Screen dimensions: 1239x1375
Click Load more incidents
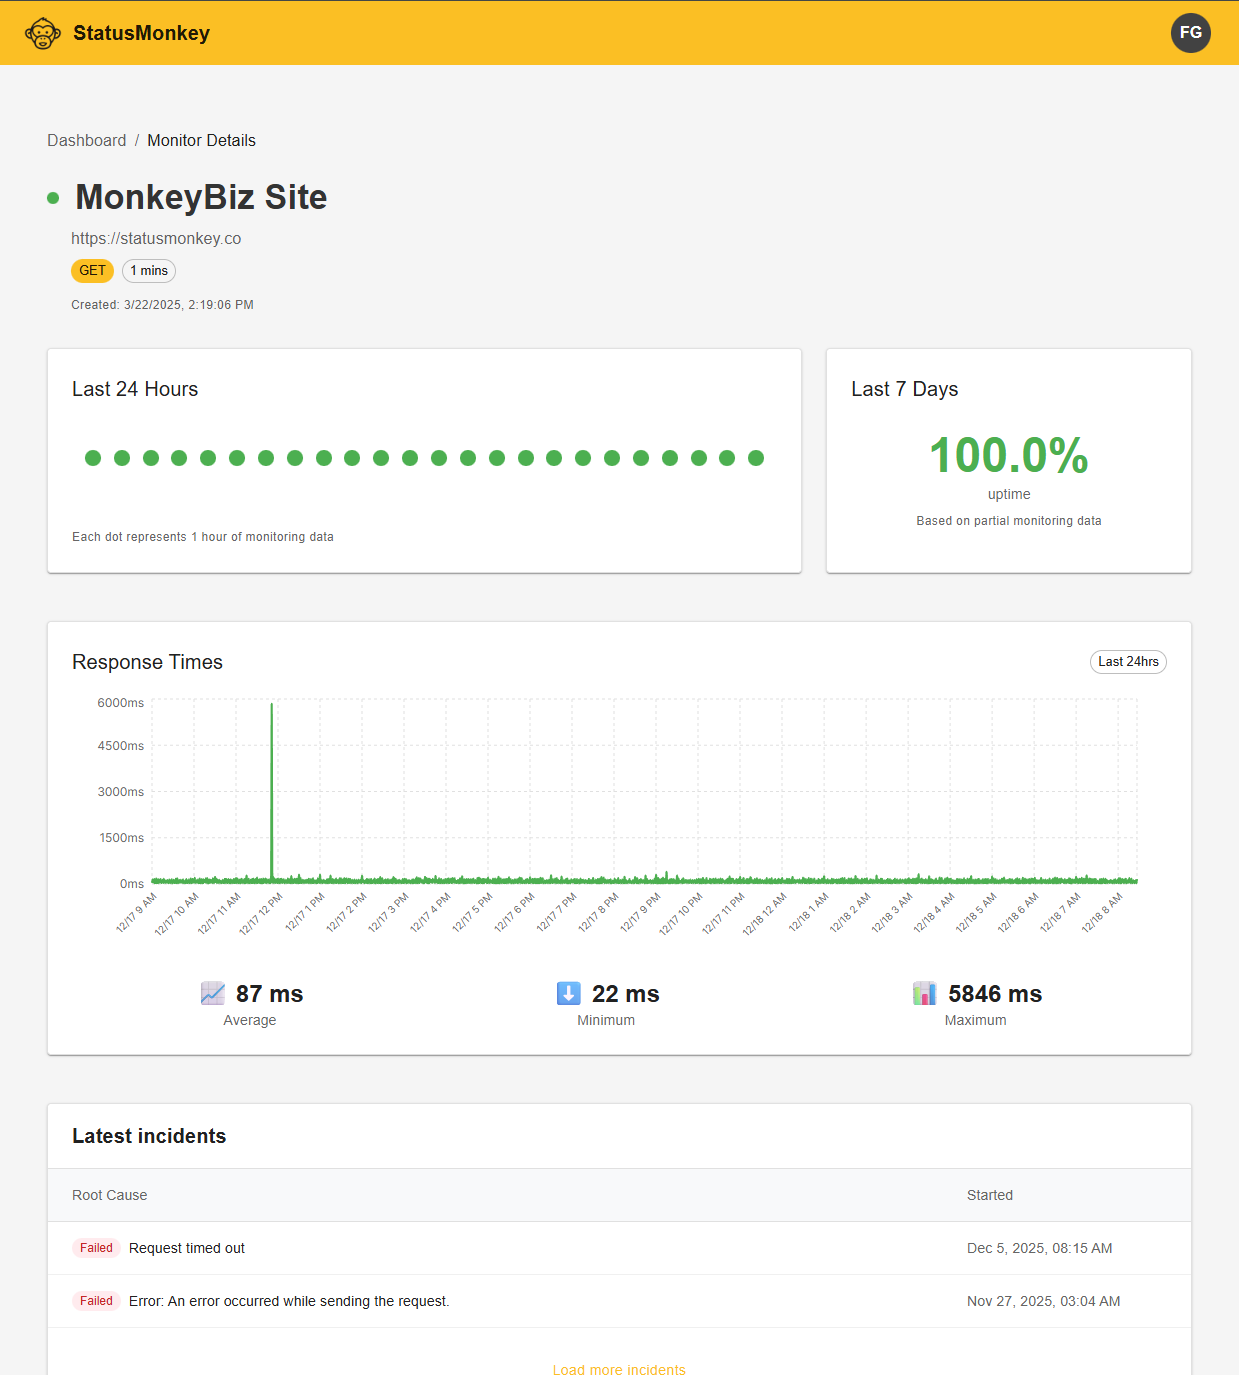(x=618, y=1369)
